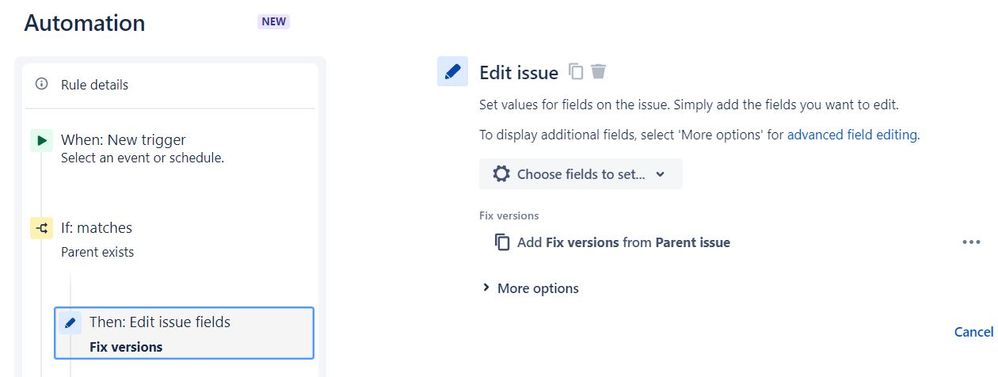Image resolution: width=998 pixels, height=377 pixels.
Task: Cancel the edit issue changes
Action: [x=973, y=332]
